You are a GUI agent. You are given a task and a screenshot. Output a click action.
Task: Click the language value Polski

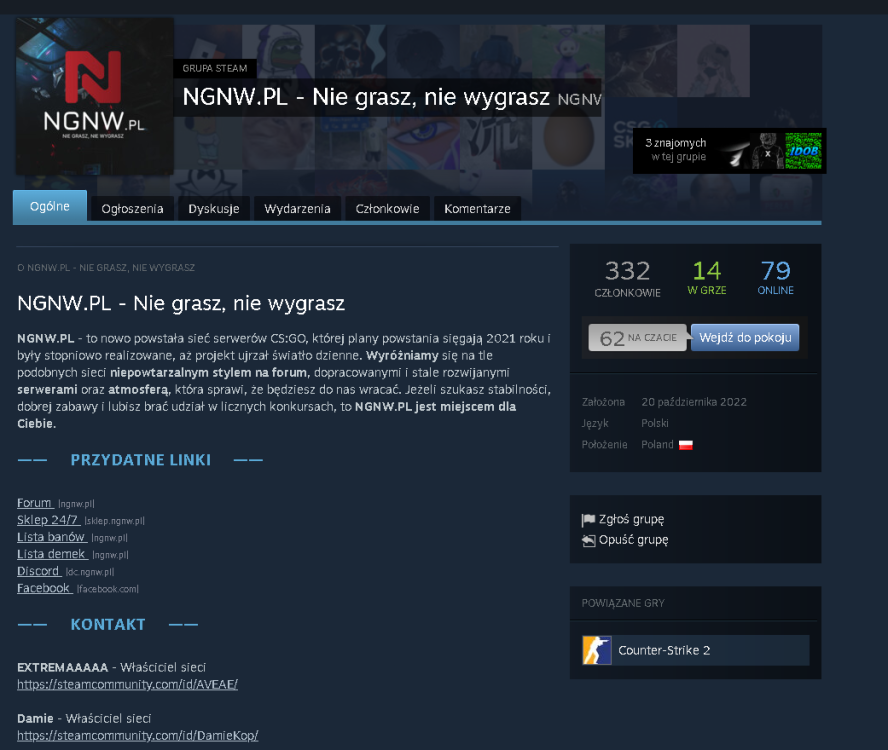(655, 423)
